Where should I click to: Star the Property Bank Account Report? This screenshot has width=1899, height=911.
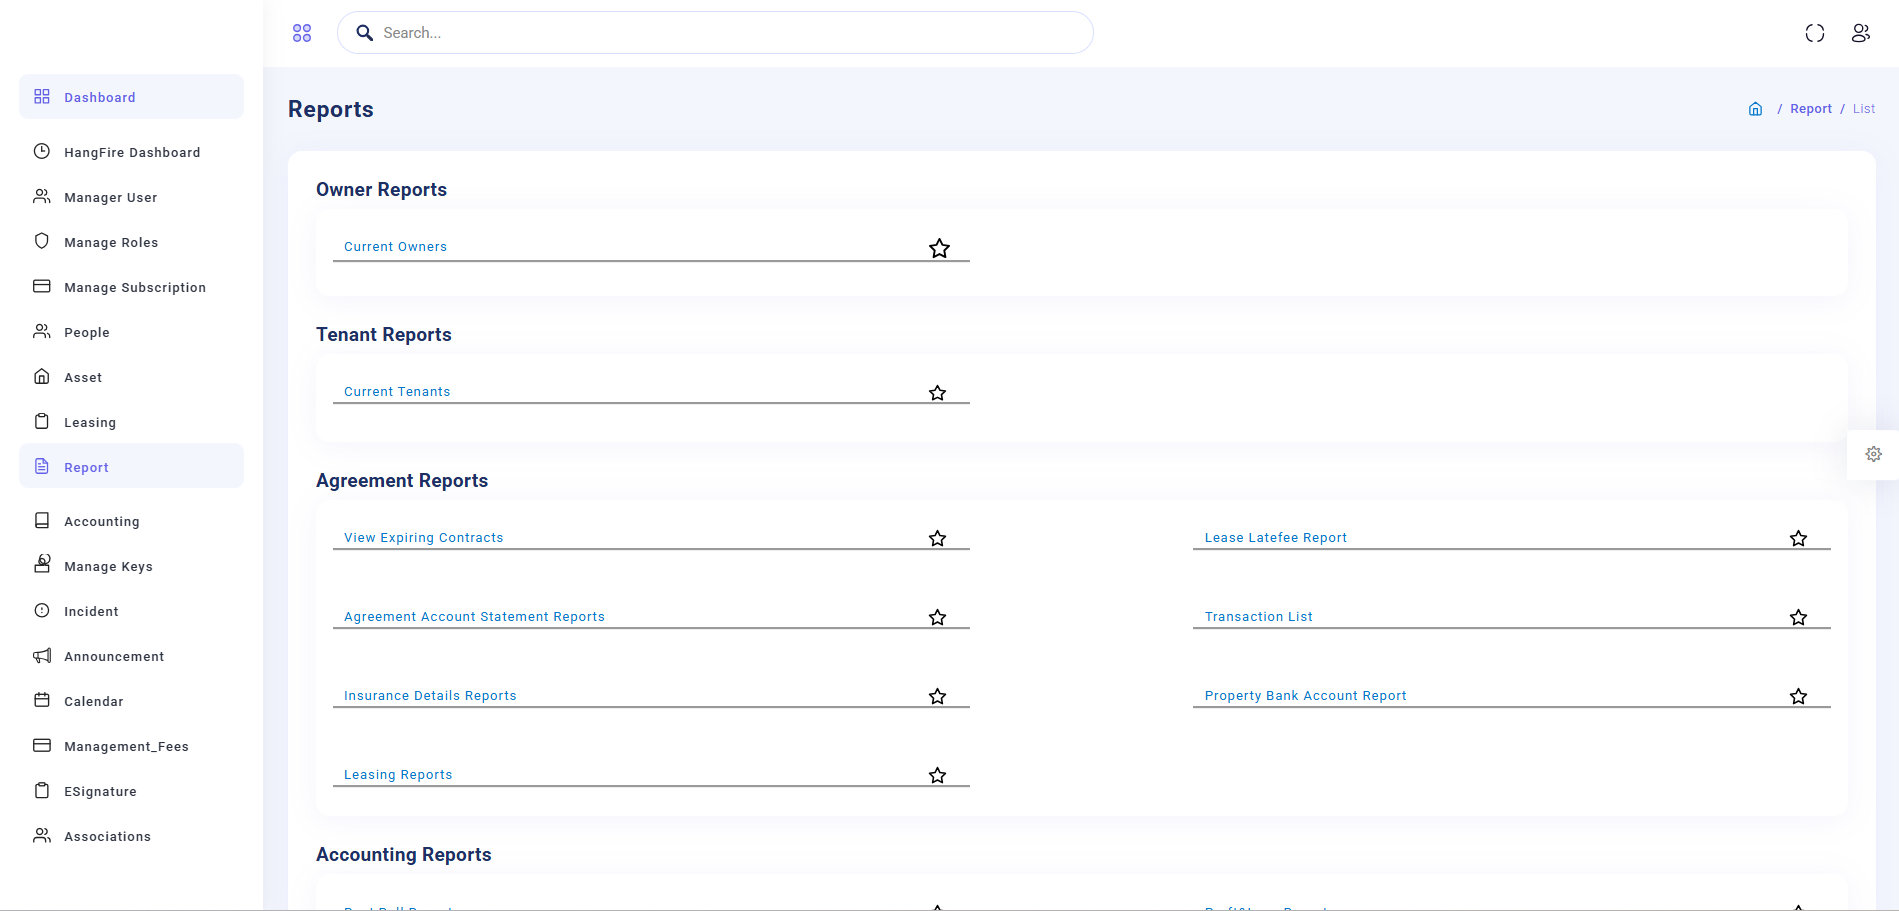1798,696
